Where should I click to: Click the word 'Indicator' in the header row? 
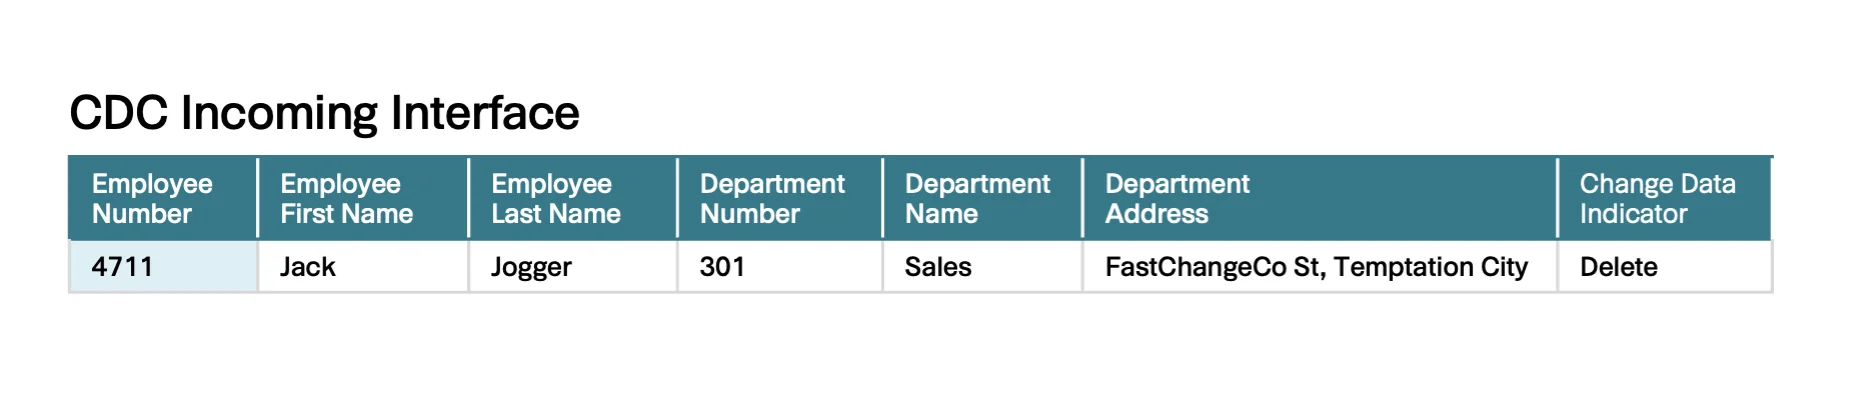click(1633, 214)
